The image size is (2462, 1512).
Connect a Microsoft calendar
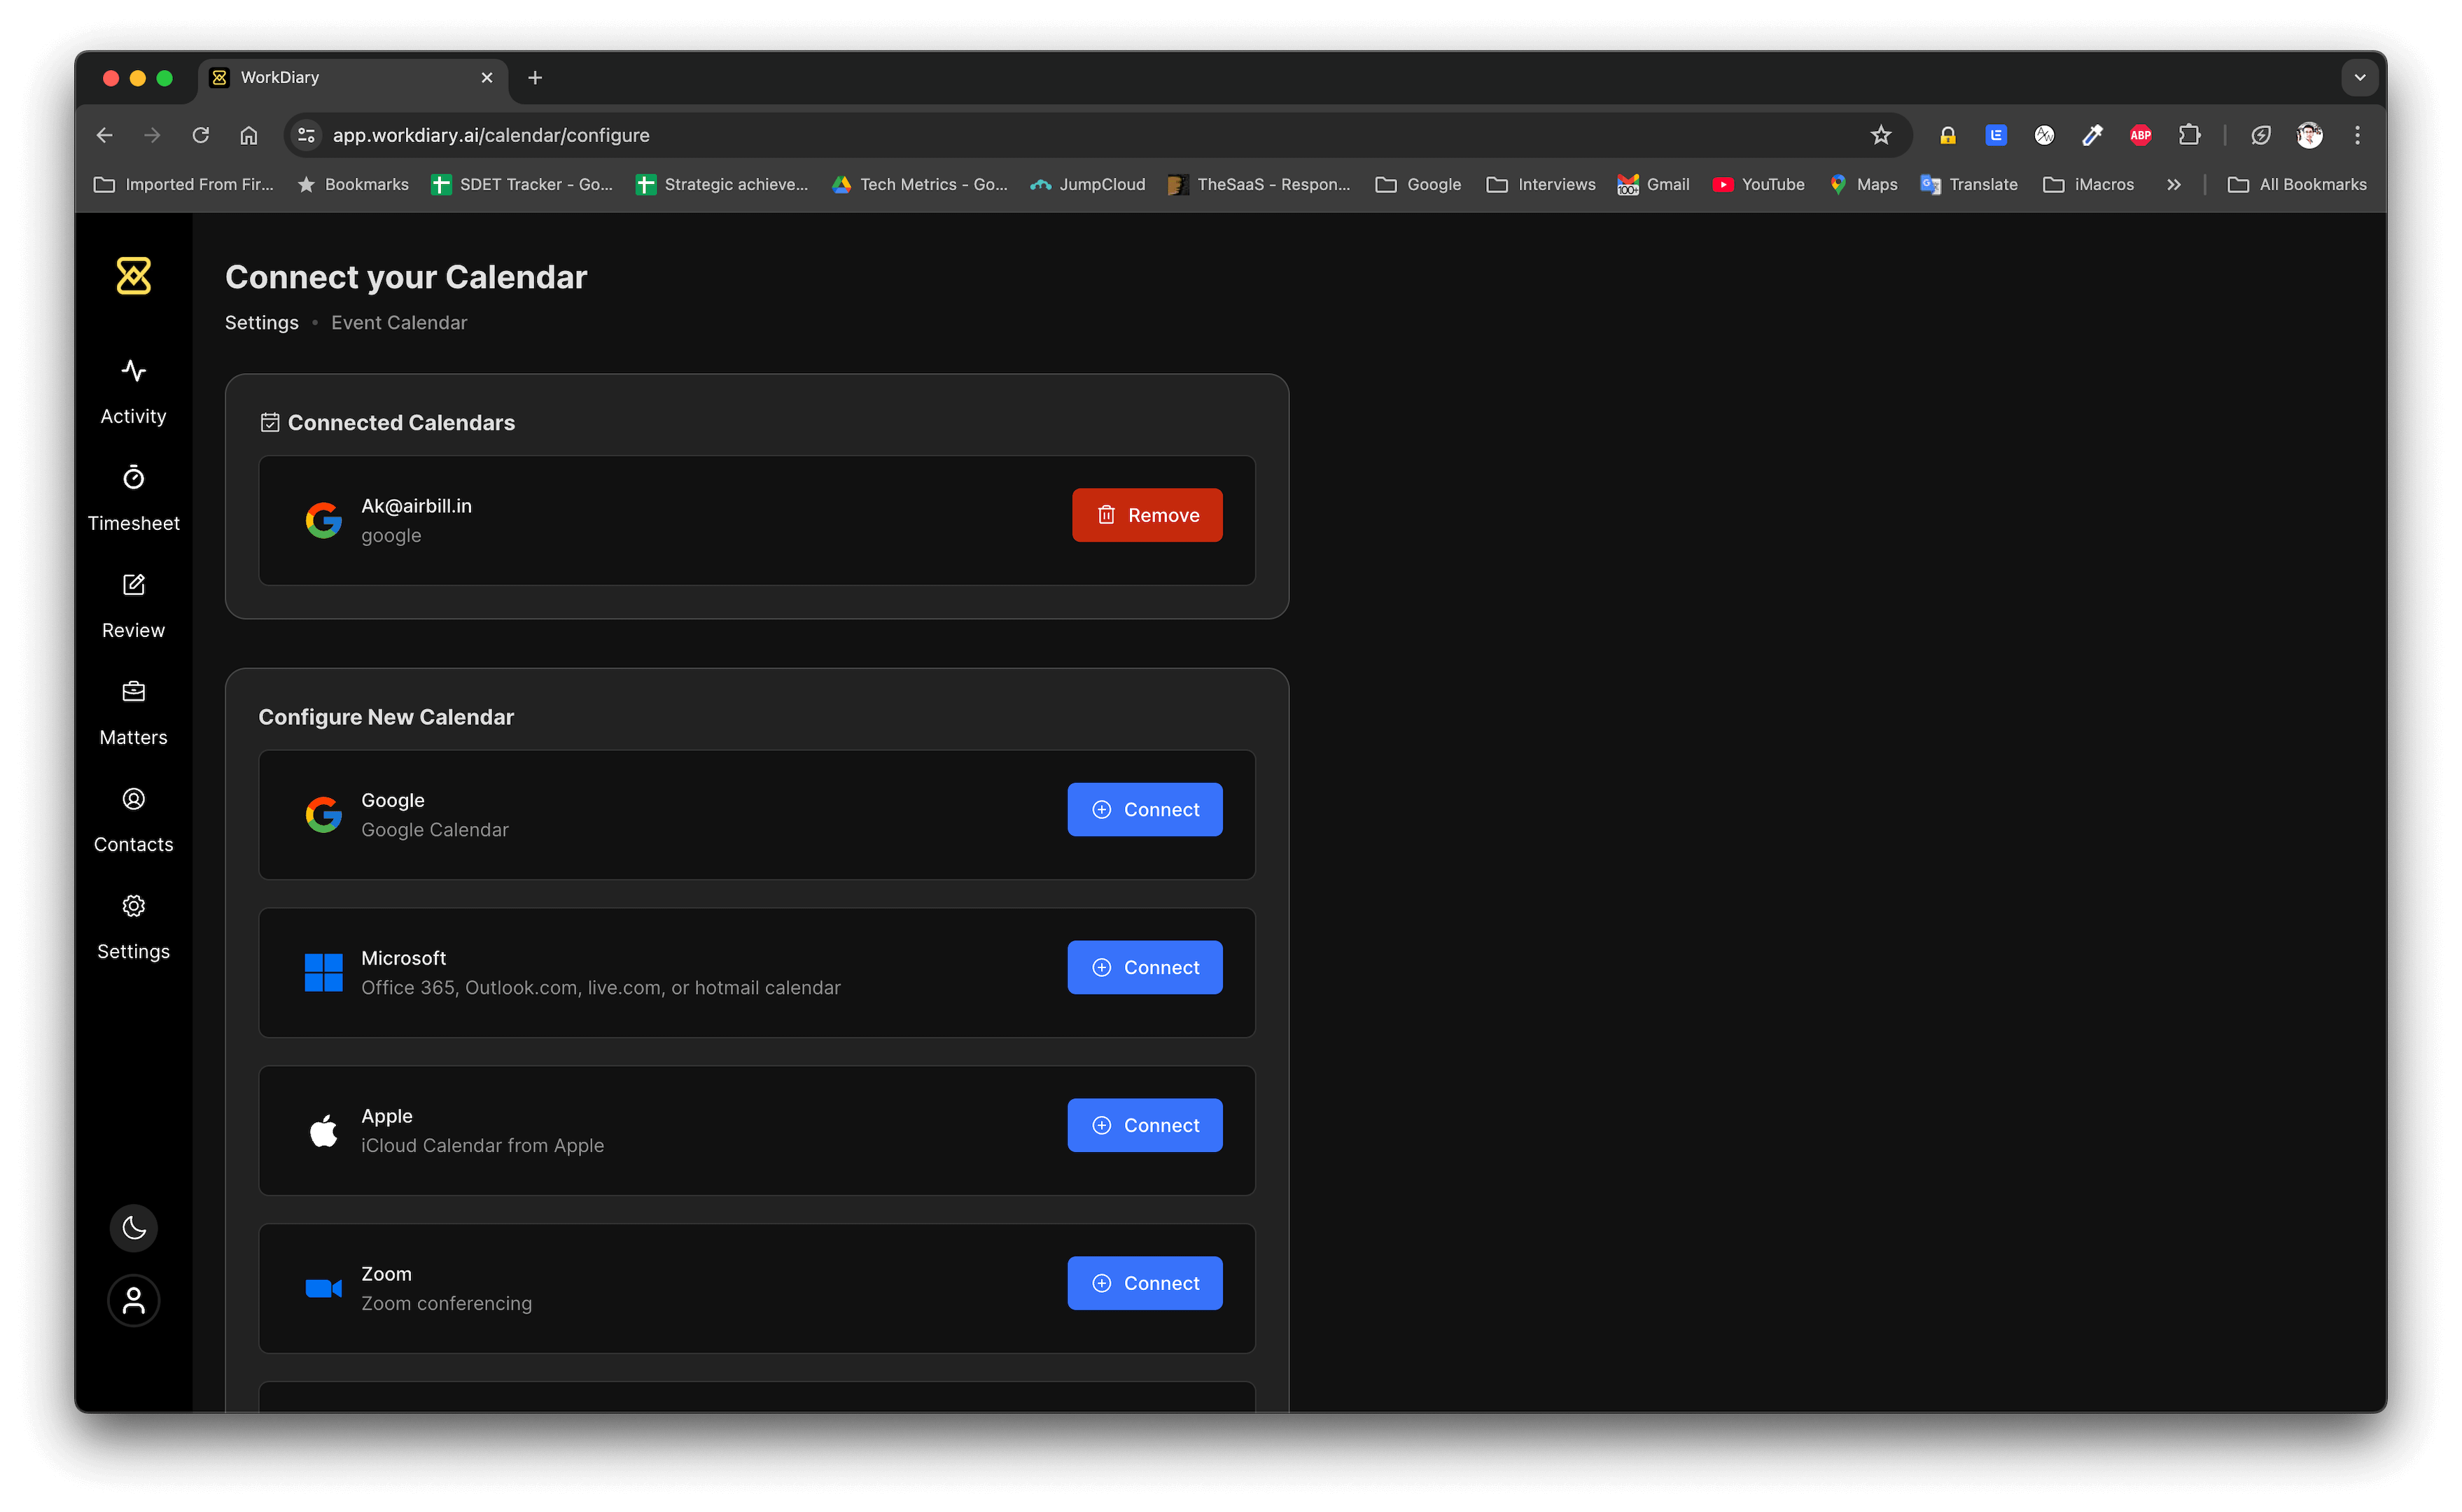pos(1145,968)
